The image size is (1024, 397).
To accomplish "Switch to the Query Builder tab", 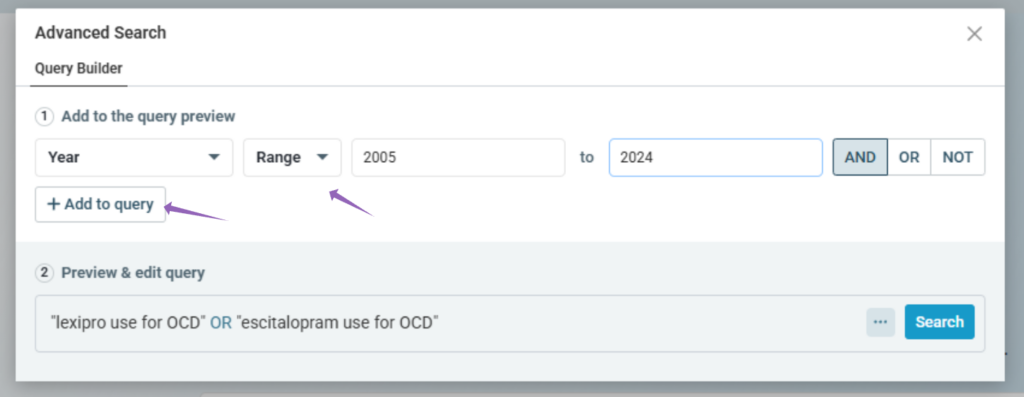I will pos(78,68).
